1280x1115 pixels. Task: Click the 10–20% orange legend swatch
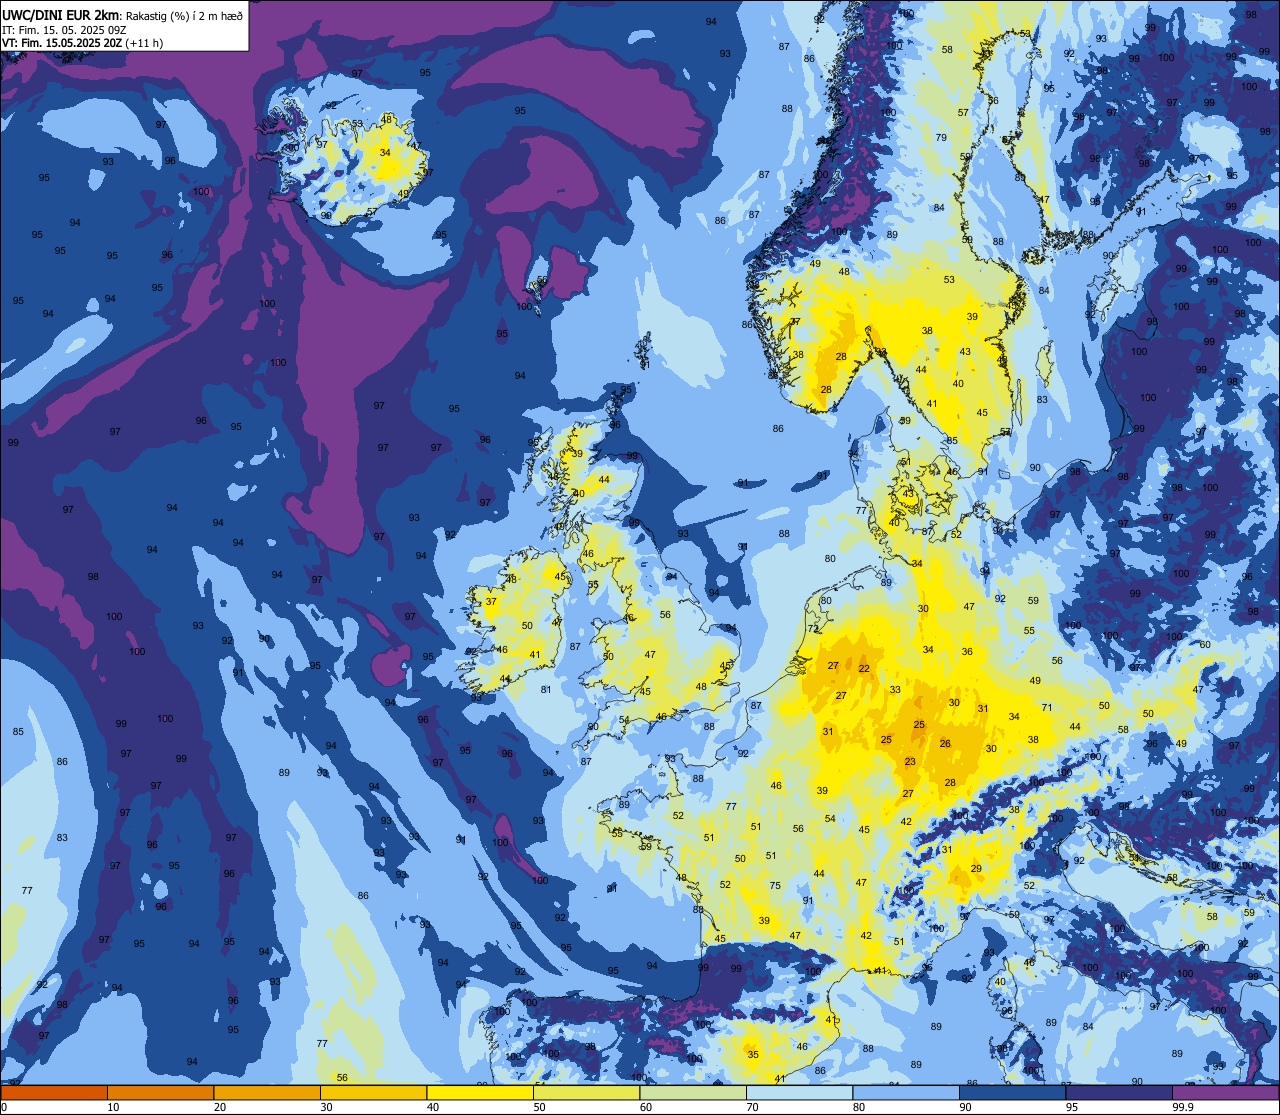pos(160,1092)
